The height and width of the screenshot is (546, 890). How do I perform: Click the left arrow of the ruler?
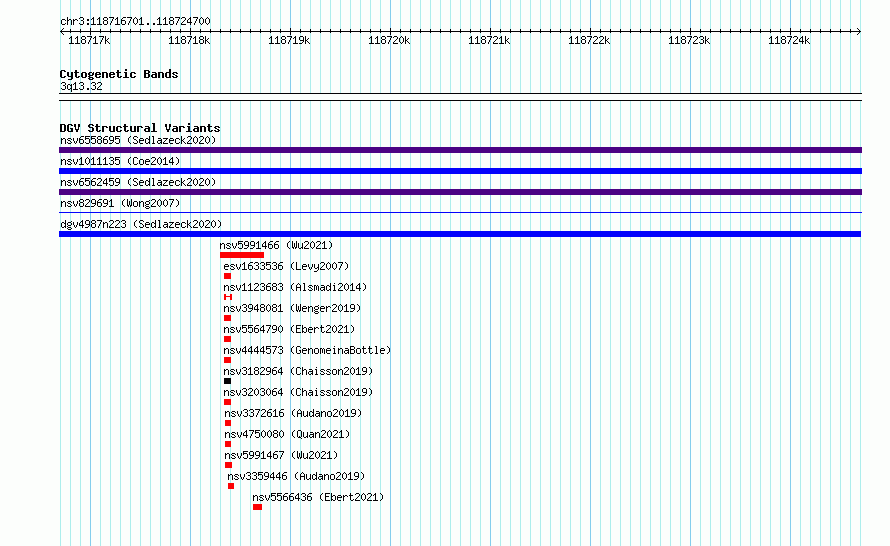[x=62, y=32]
